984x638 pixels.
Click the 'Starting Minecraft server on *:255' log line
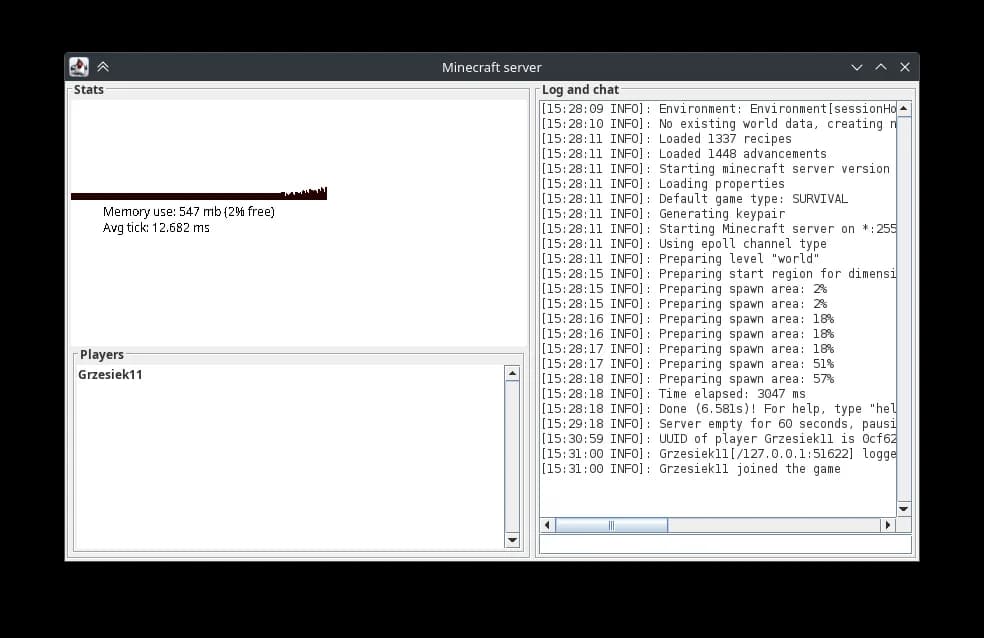719,229
